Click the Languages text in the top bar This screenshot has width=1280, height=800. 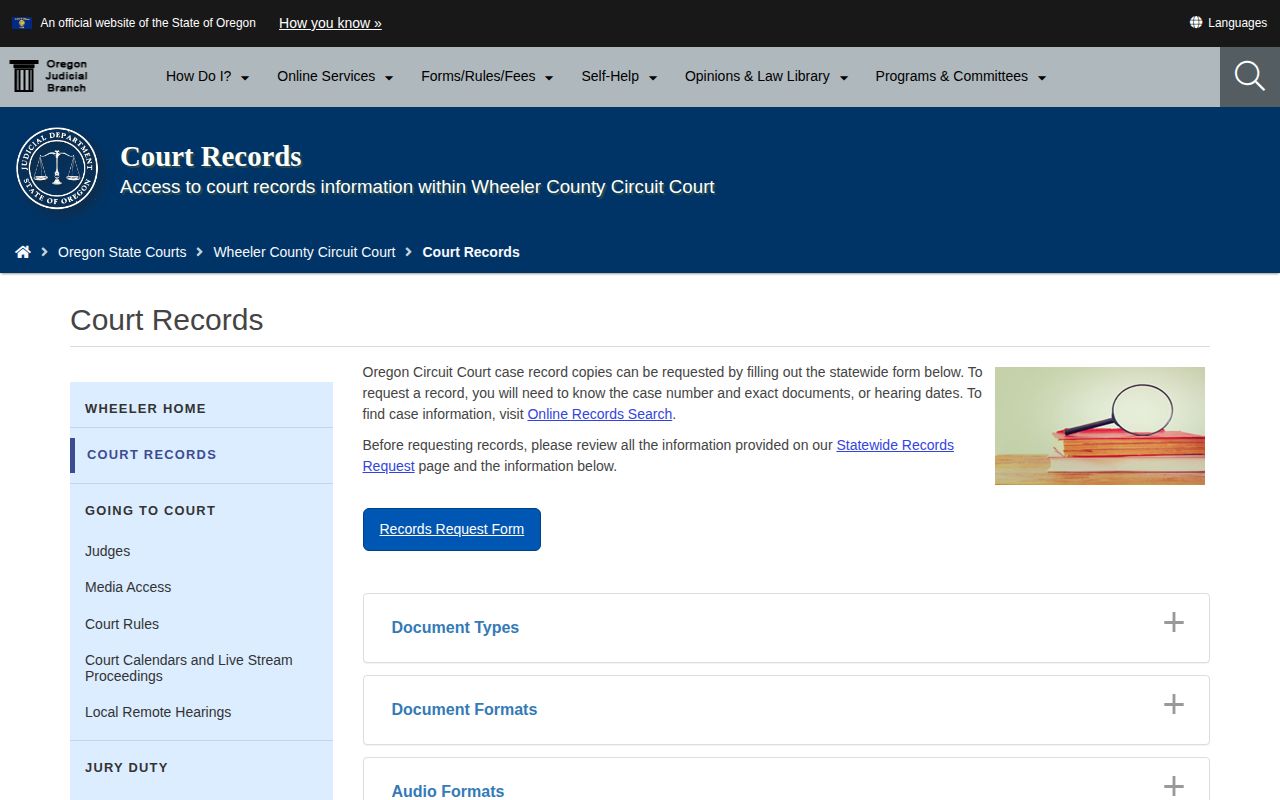(1237, 23)
